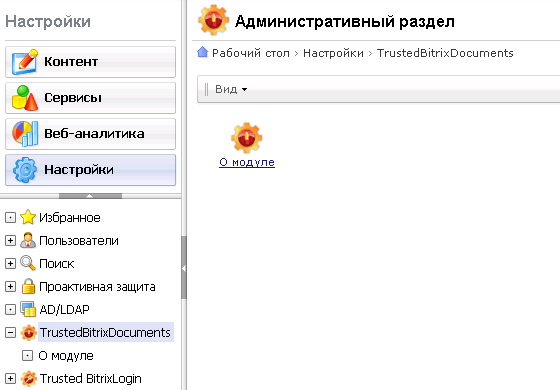Open the О модуле link in main area

click(x=247, y=162)
